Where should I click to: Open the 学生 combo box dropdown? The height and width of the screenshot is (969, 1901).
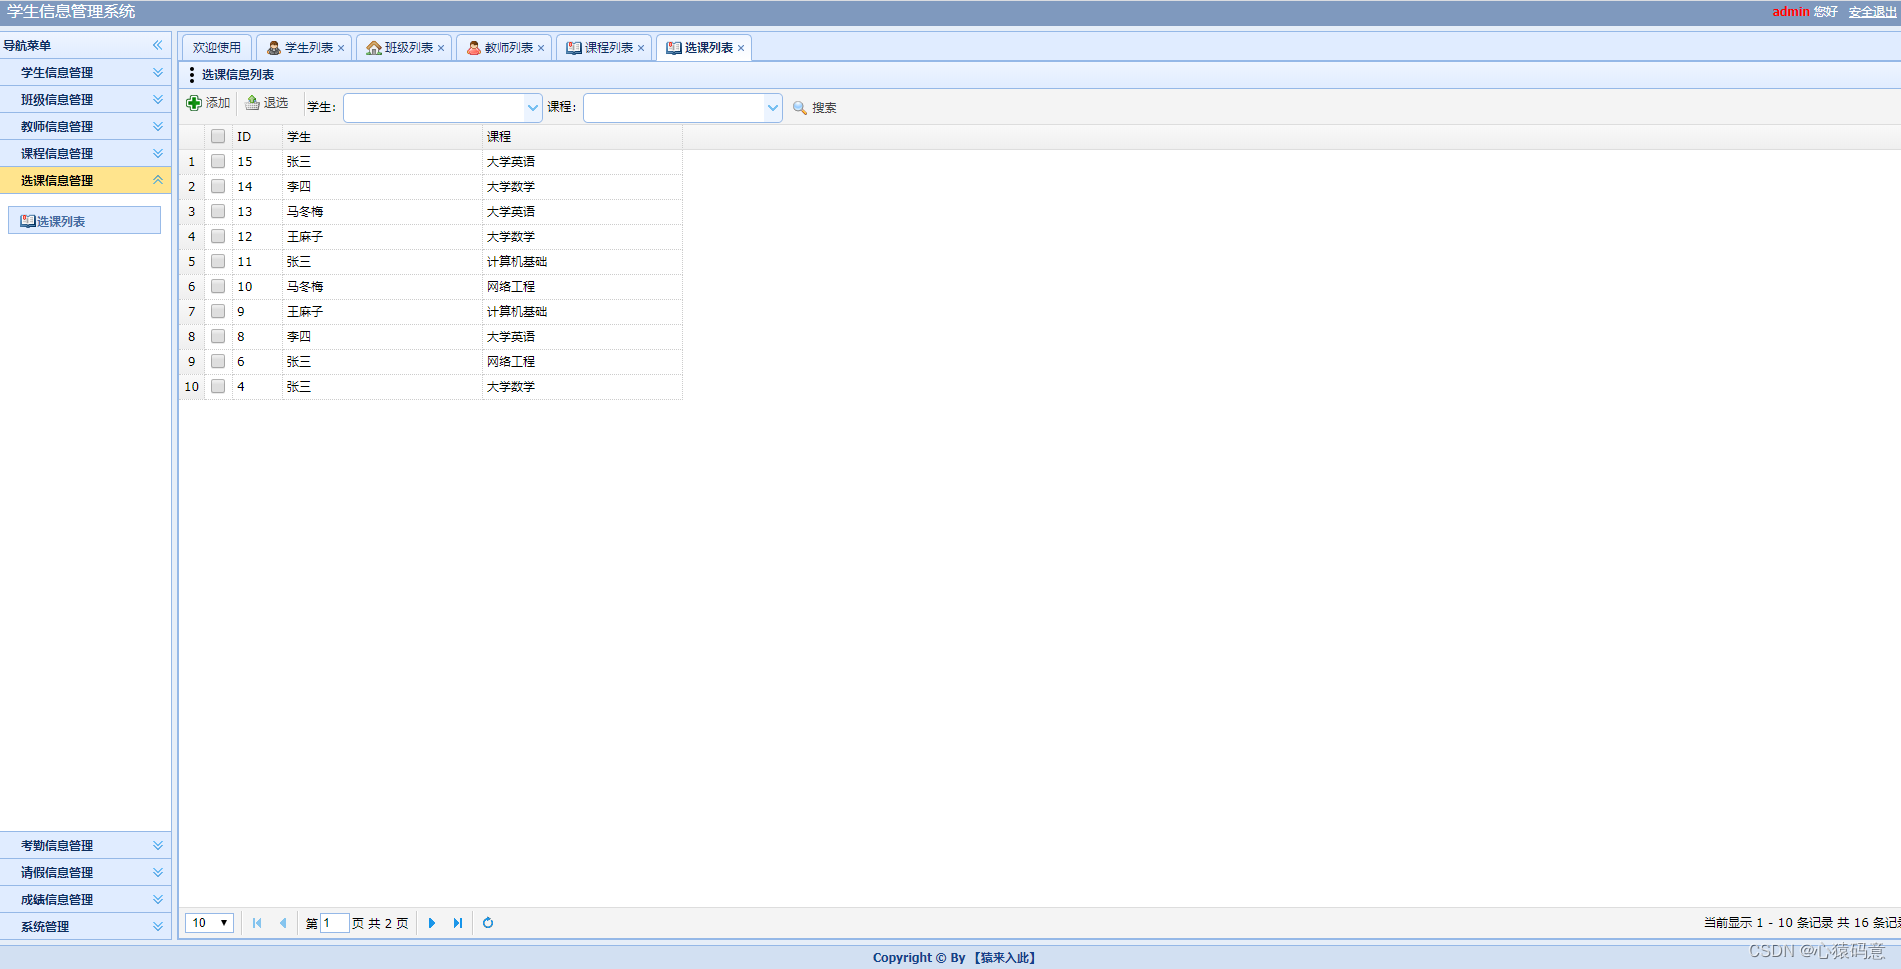(531, 107)
